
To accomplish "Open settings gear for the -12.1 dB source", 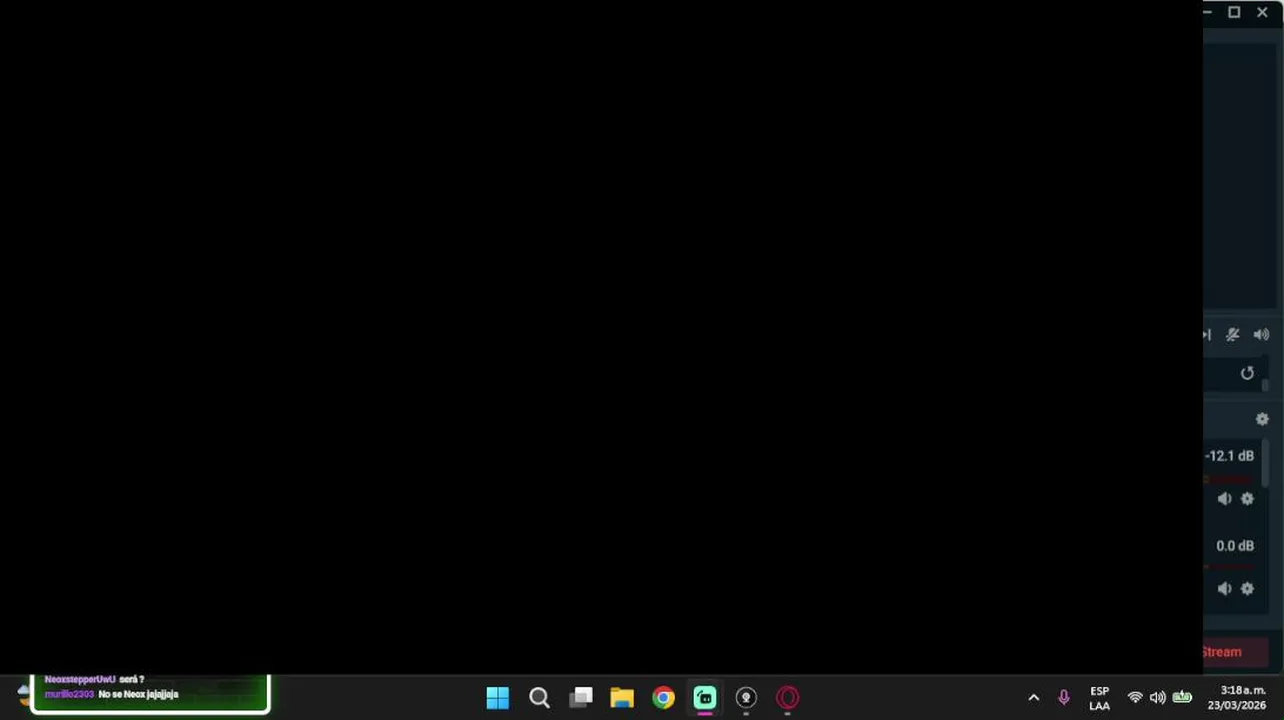I will (1247, 499).
